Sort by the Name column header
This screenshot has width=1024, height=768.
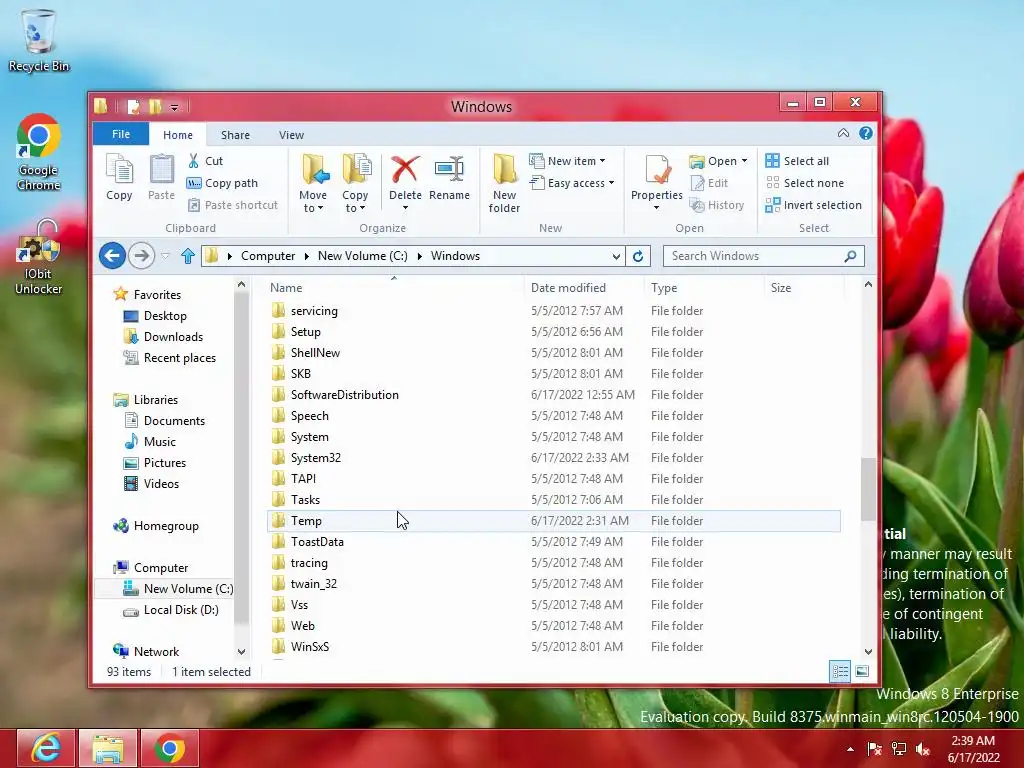click(394, 287)
